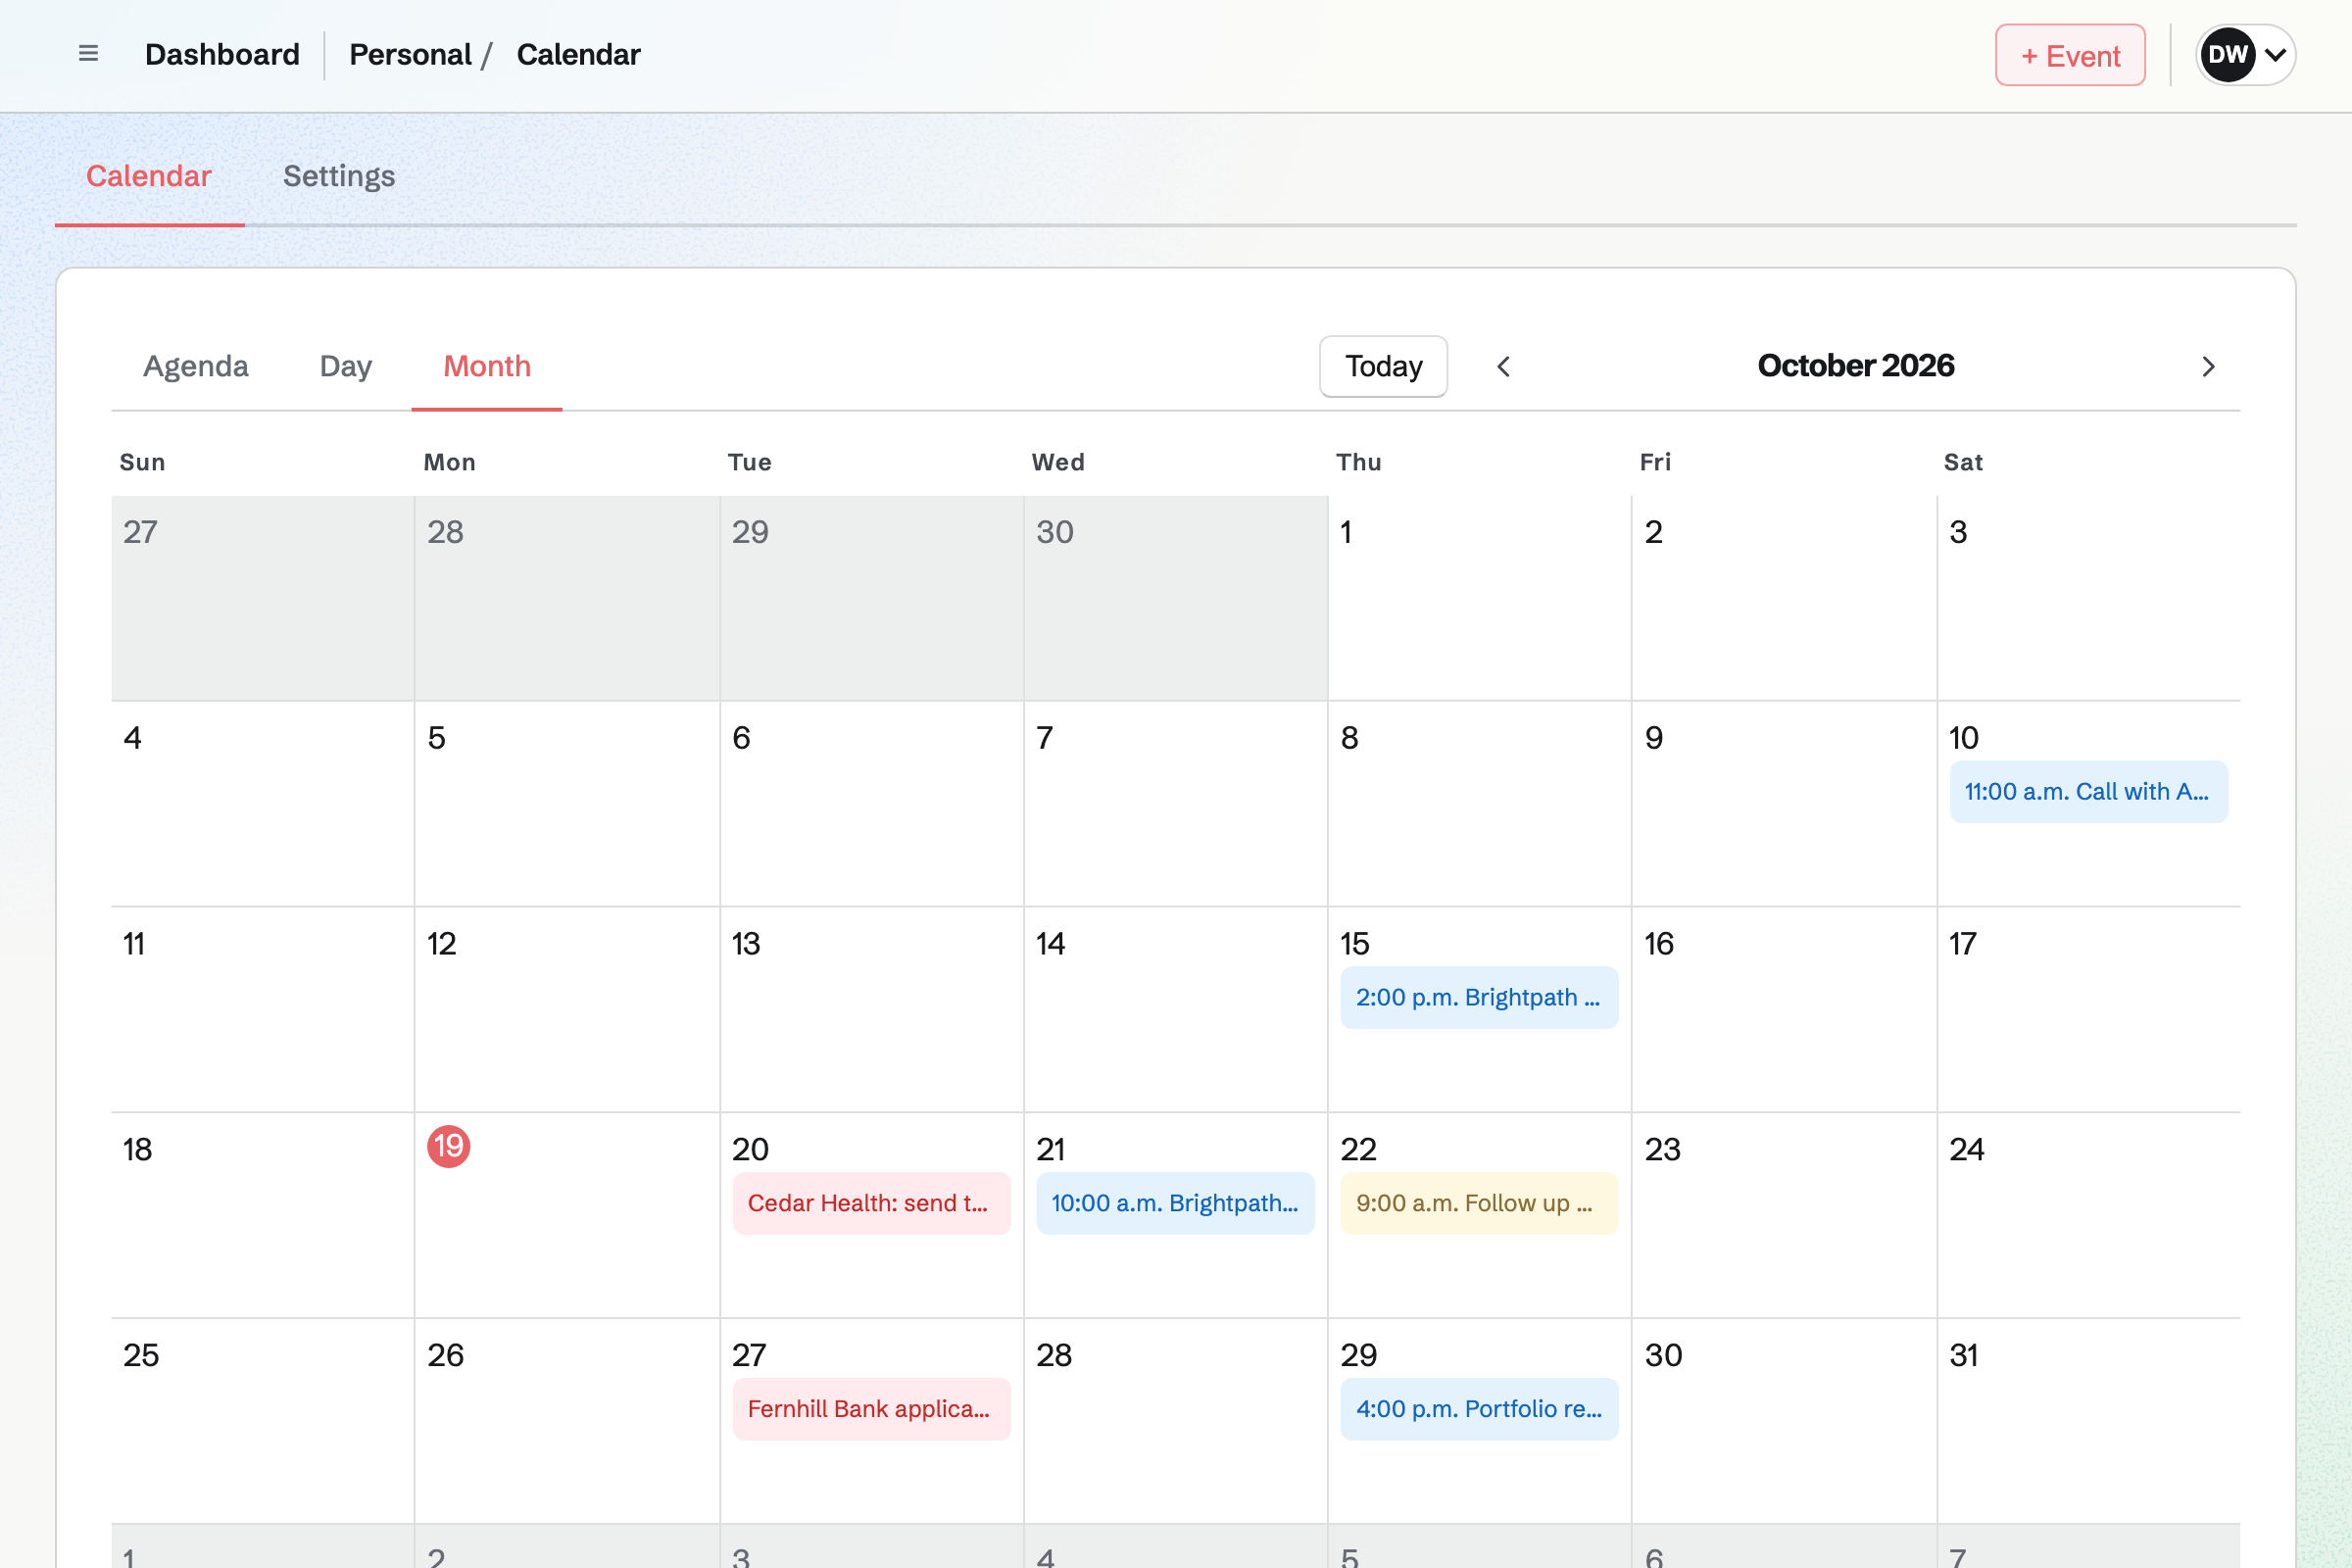Click the October 2026 month title
The height and width of the screenshot is (1568, 2352).
point(1855,366)
